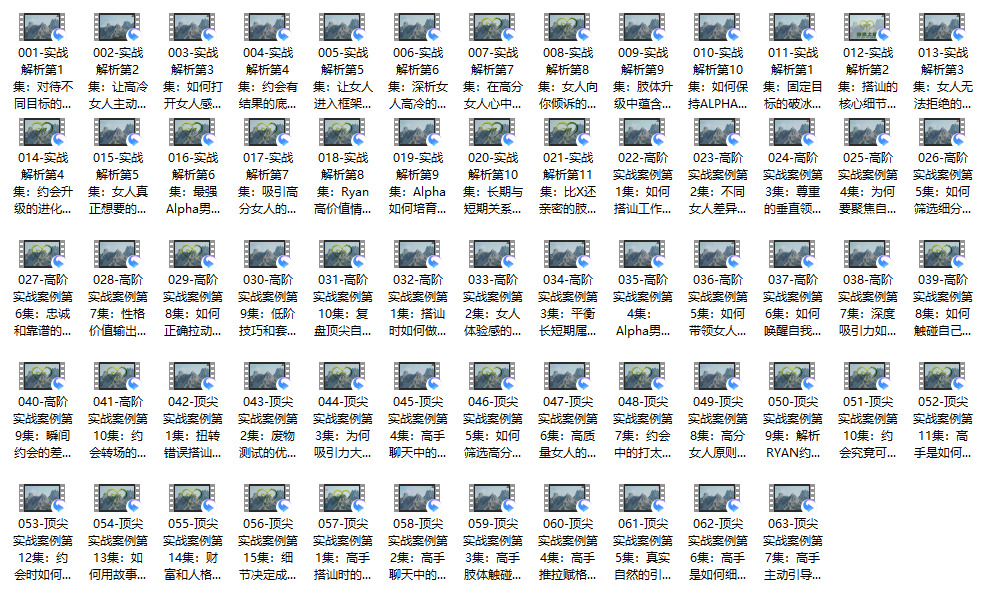The width and height of the screenshot is (981, 596).
Task: Select the 014-实战解析第4集 file icon
Action: (43, 133)
